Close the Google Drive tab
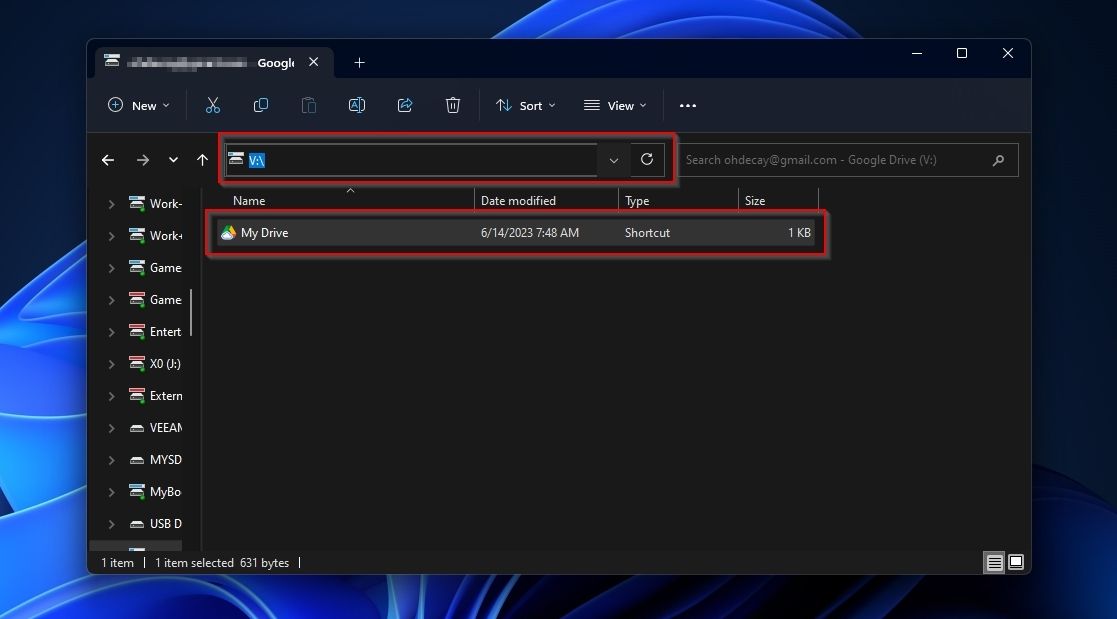This screenshot has height=619, width=1117. pyautogui.click(x=314, y=62)
